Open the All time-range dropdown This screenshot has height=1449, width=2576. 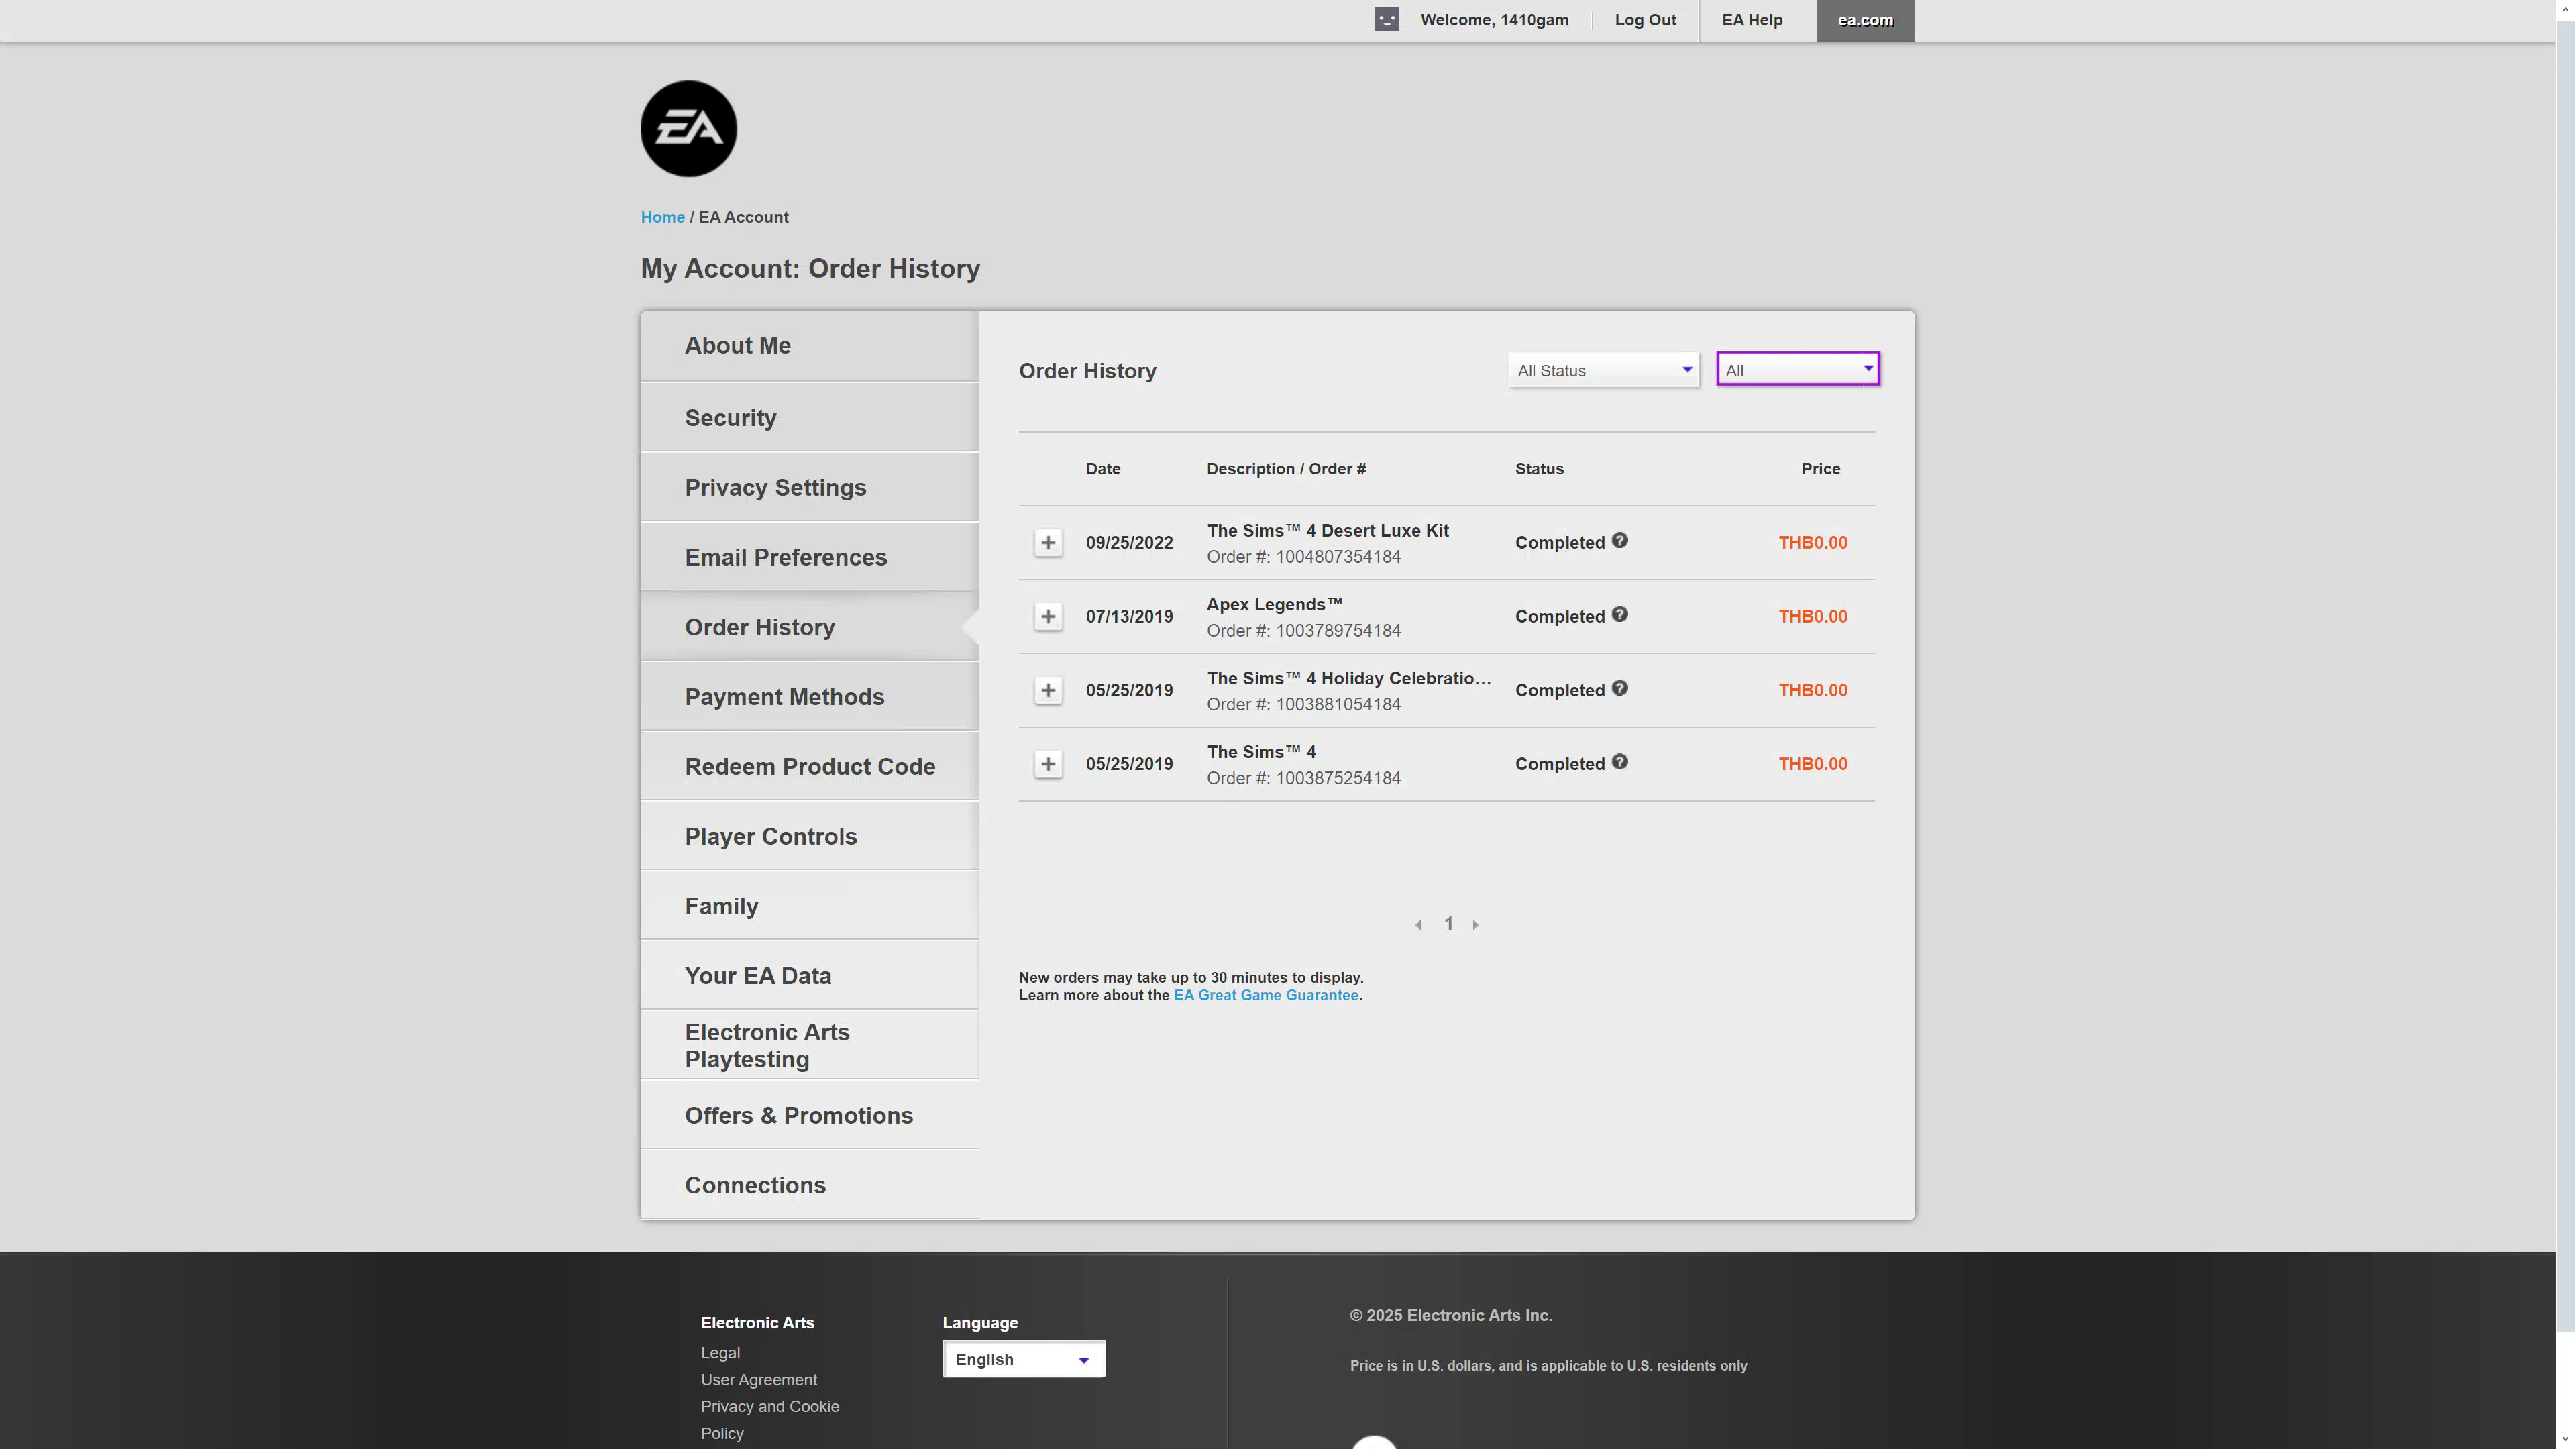[1797, 370]
